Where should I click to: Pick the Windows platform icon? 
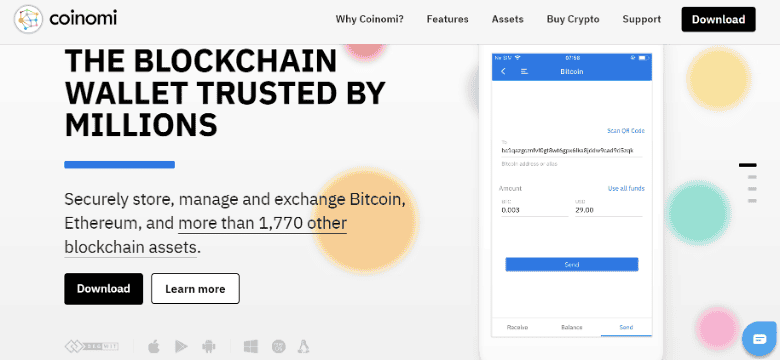[251, 346]
